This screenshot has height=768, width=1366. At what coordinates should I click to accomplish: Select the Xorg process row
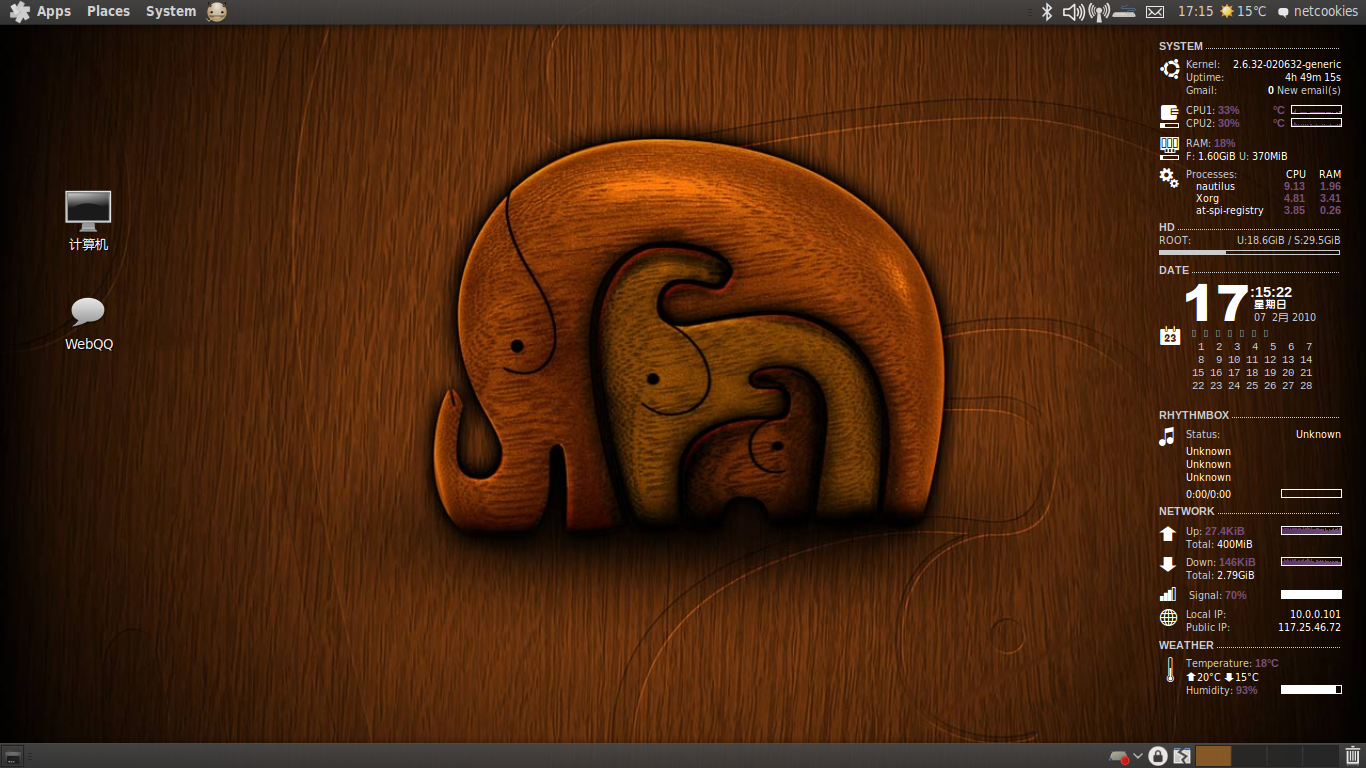point(1268,198)
